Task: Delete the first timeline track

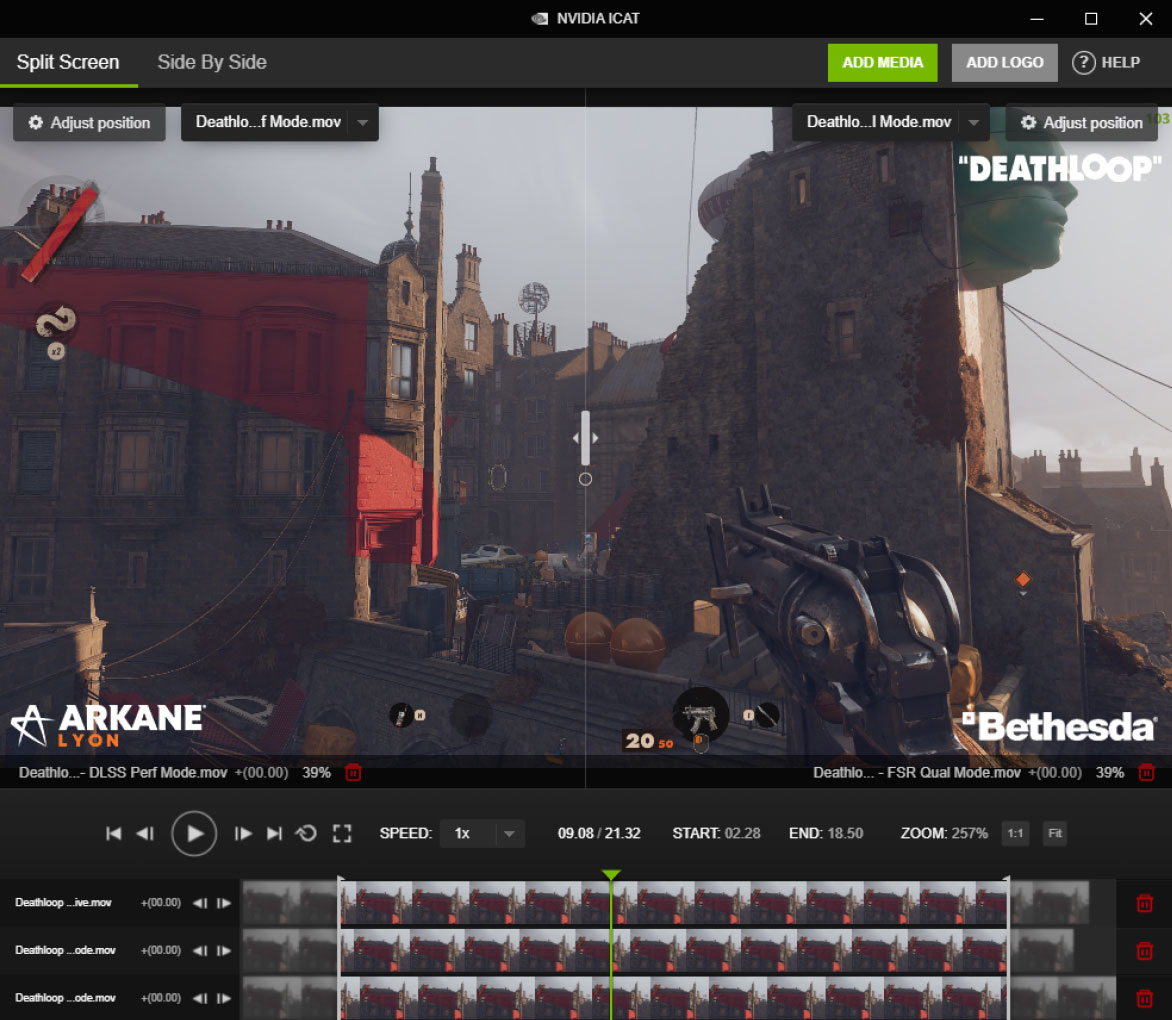Action: pos(1144,904)
